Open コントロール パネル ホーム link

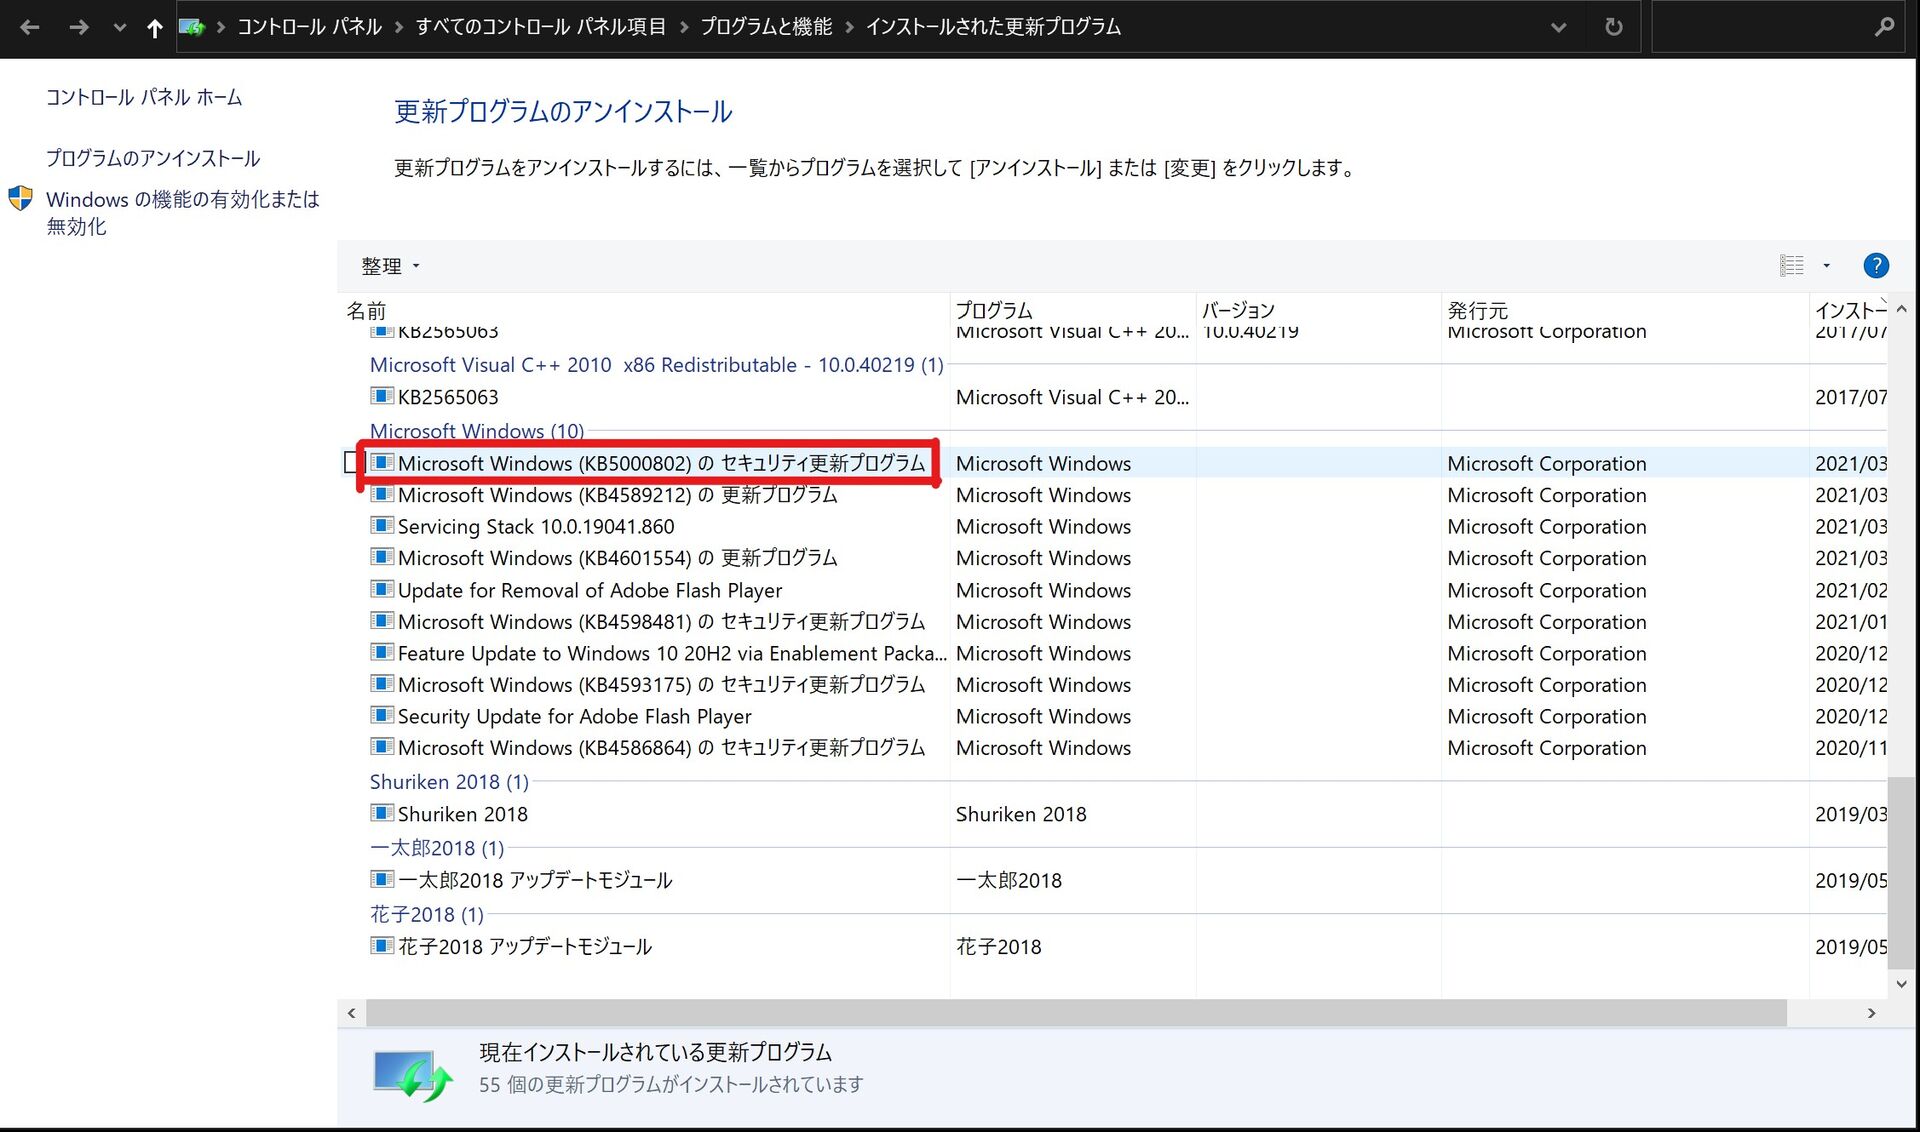144,97
